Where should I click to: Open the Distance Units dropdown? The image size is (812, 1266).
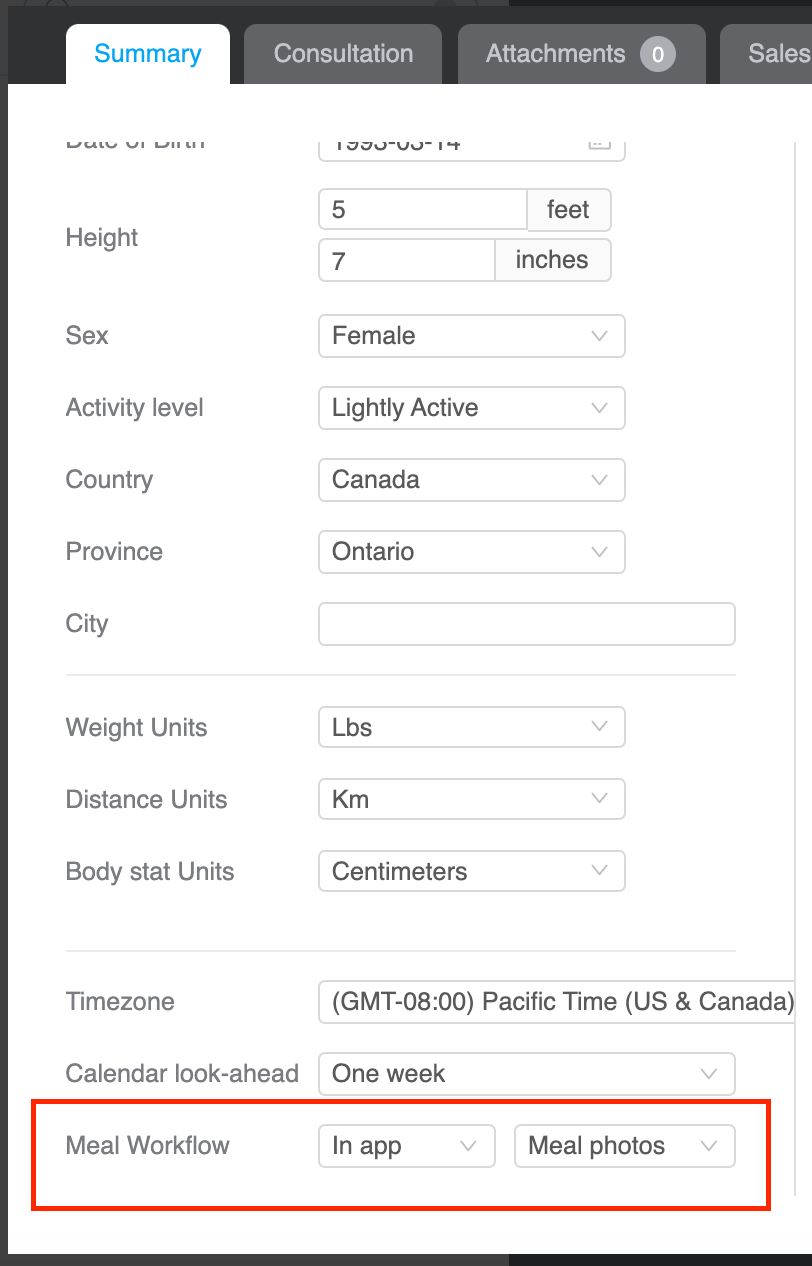(472, 800)
